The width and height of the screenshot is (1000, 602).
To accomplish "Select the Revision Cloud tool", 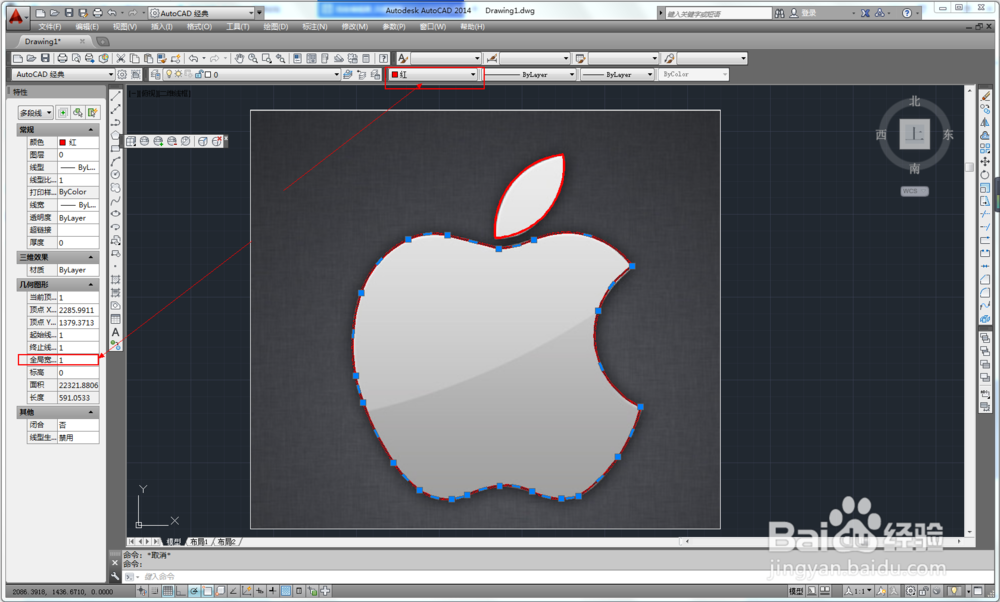I will pyautogui.click(x=115, y=187).
